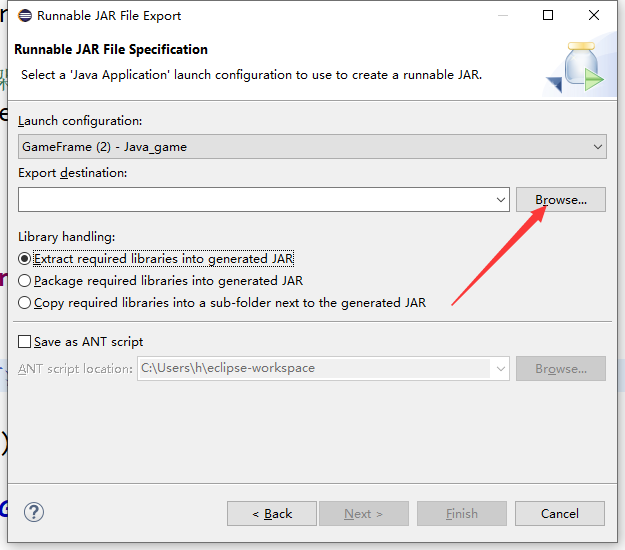This screenshot has height=550, width=625.
Task: Enable the Save as ANT script checkbox
Action: click(26, 341)
